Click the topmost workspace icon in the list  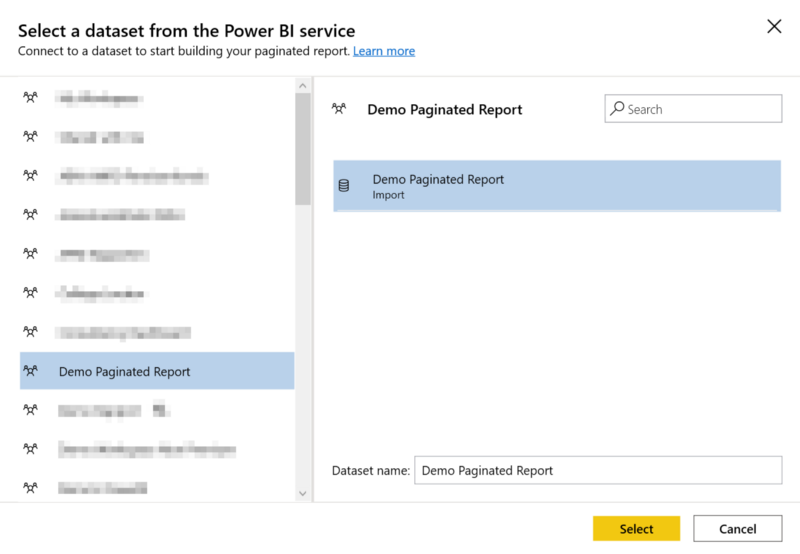30,97
